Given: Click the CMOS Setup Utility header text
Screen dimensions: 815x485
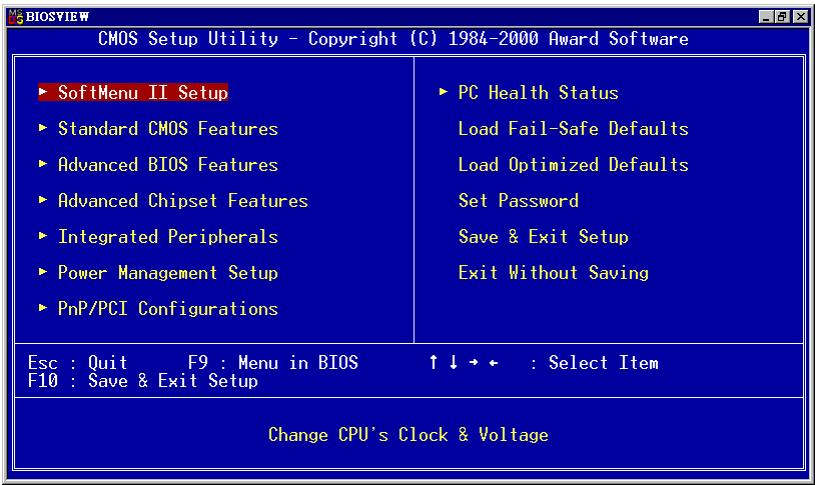Looking at the screenshot, I should (393, 38).
